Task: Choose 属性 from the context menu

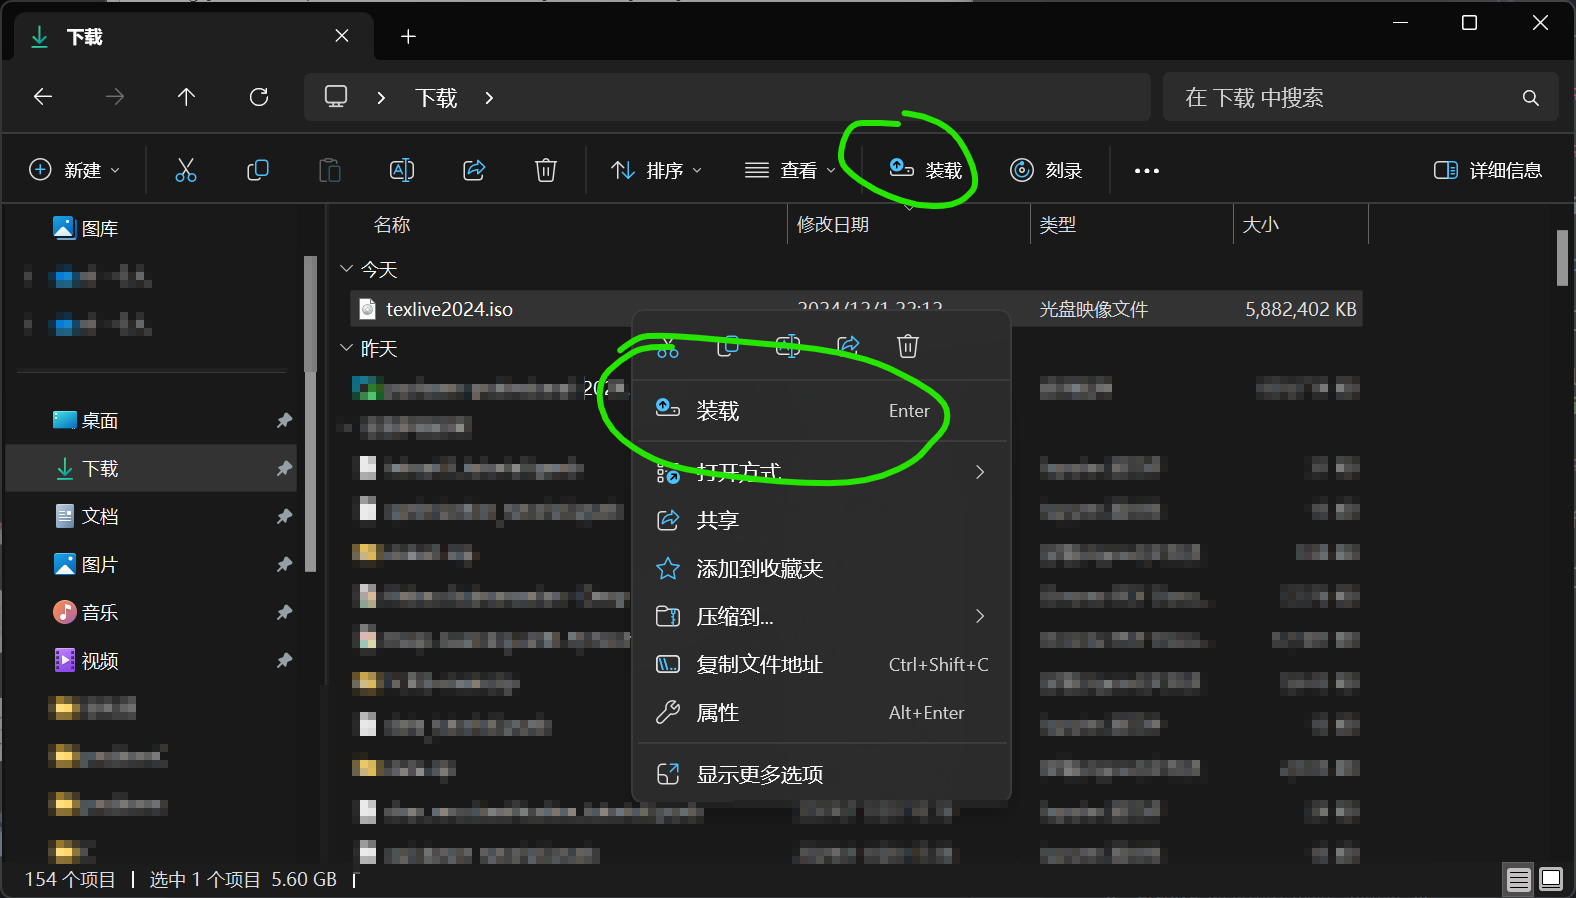Action: coord(718,713)
